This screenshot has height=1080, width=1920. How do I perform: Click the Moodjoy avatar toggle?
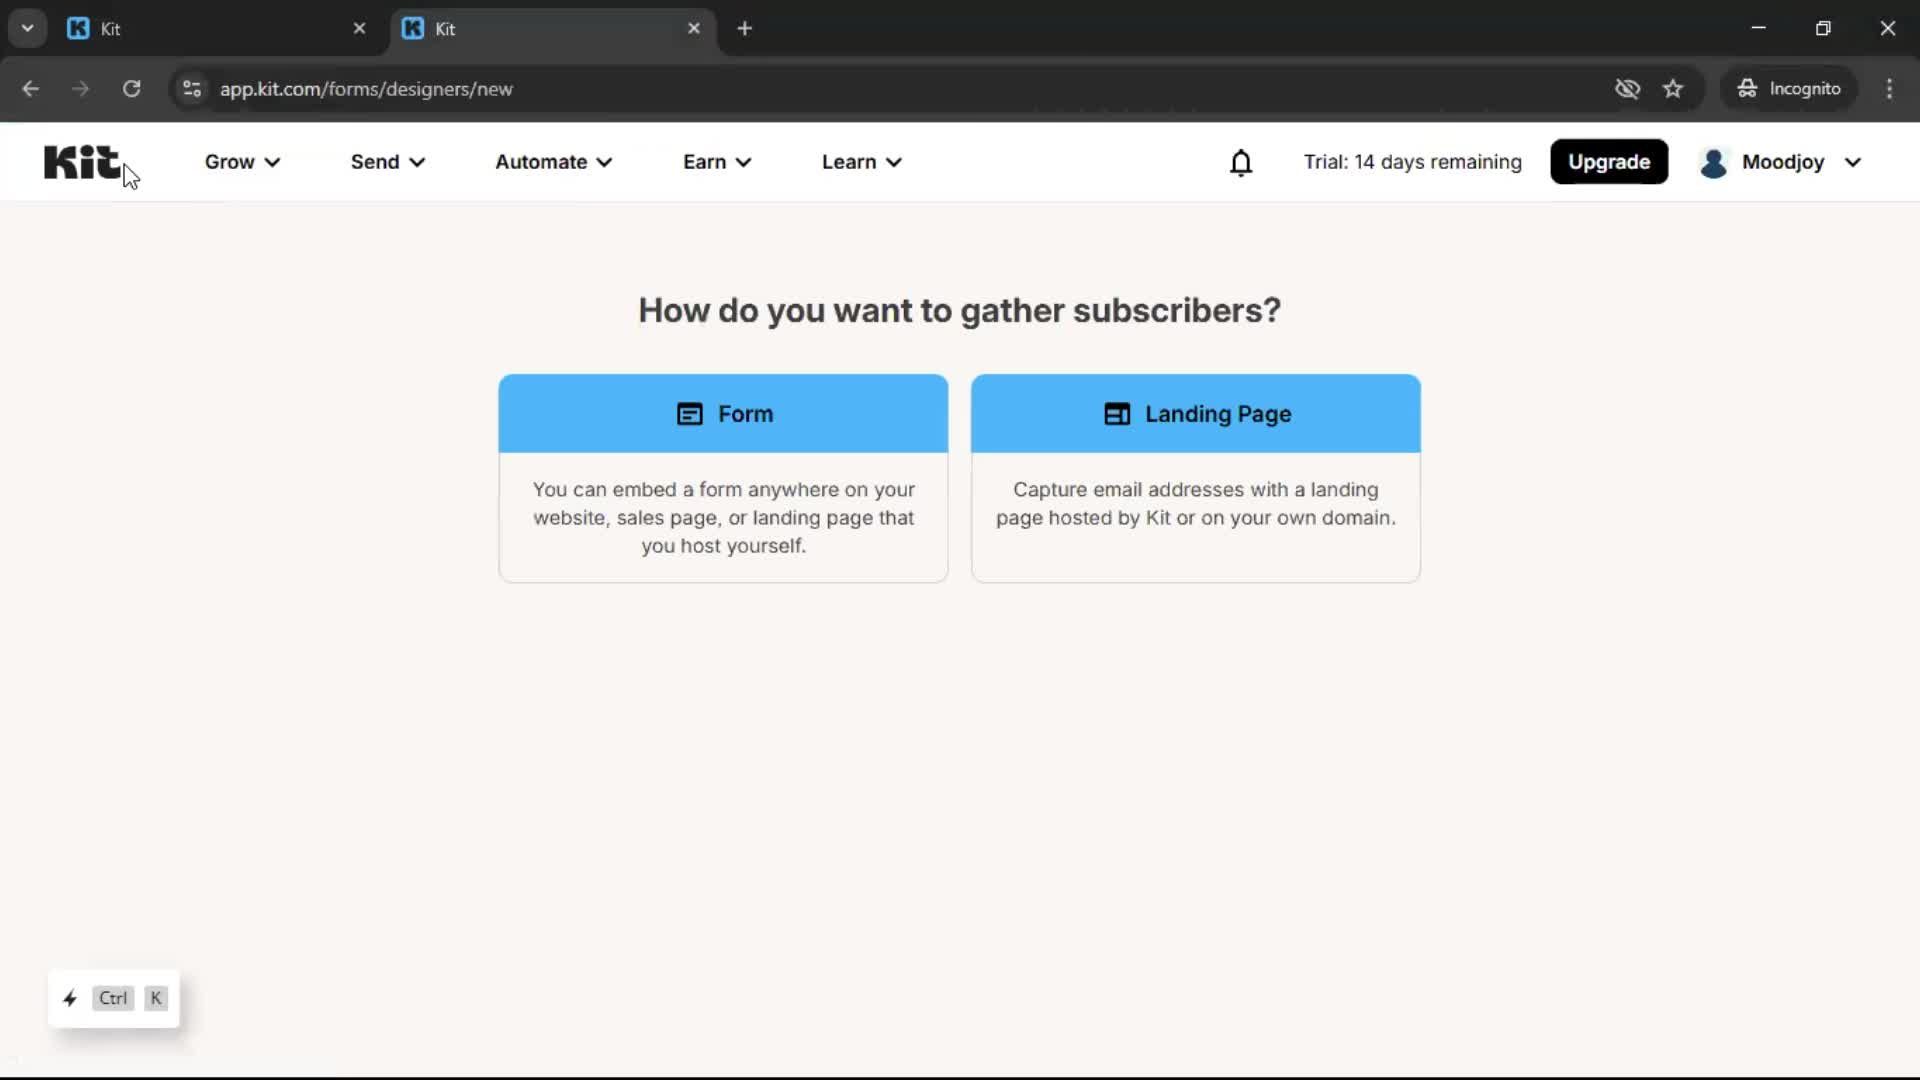[1715, 162]
